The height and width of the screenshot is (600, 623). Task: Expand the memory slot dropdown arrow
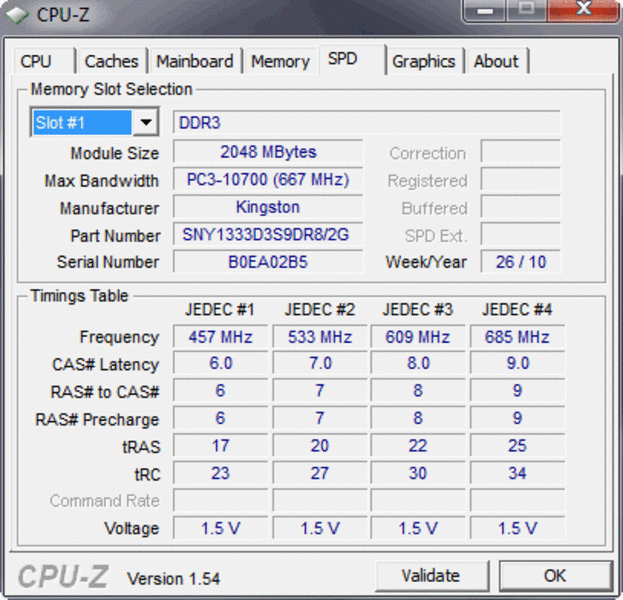coord(146,122)
